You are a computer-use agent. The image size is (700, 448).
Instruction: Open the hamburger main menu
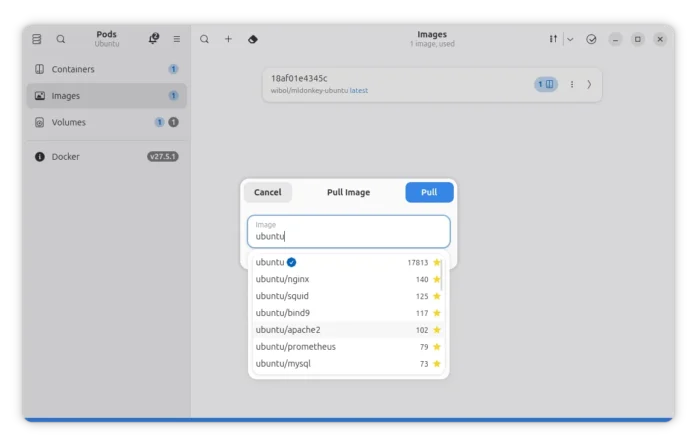177,39
